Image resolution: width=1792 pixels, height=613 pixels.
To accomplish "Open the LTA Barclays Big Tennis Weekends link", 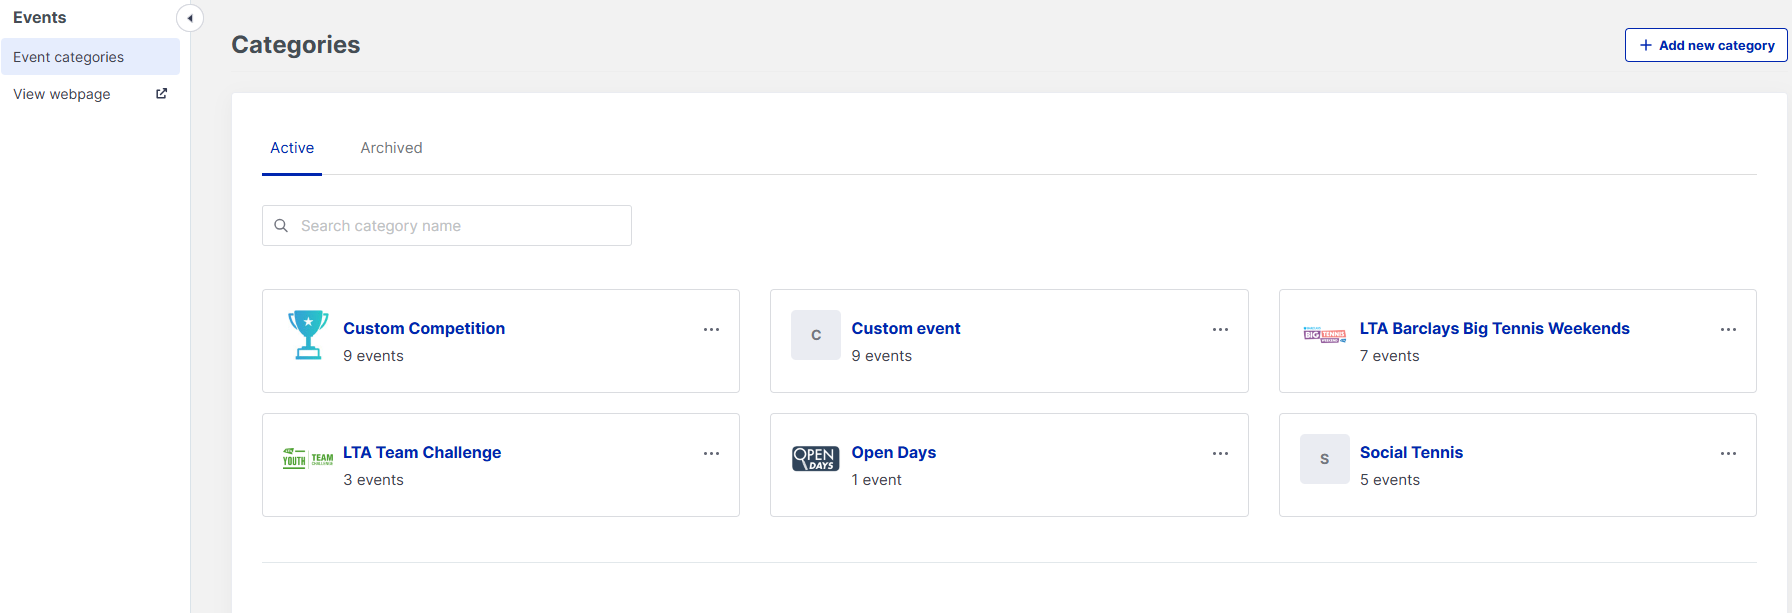I will 1494,328.
